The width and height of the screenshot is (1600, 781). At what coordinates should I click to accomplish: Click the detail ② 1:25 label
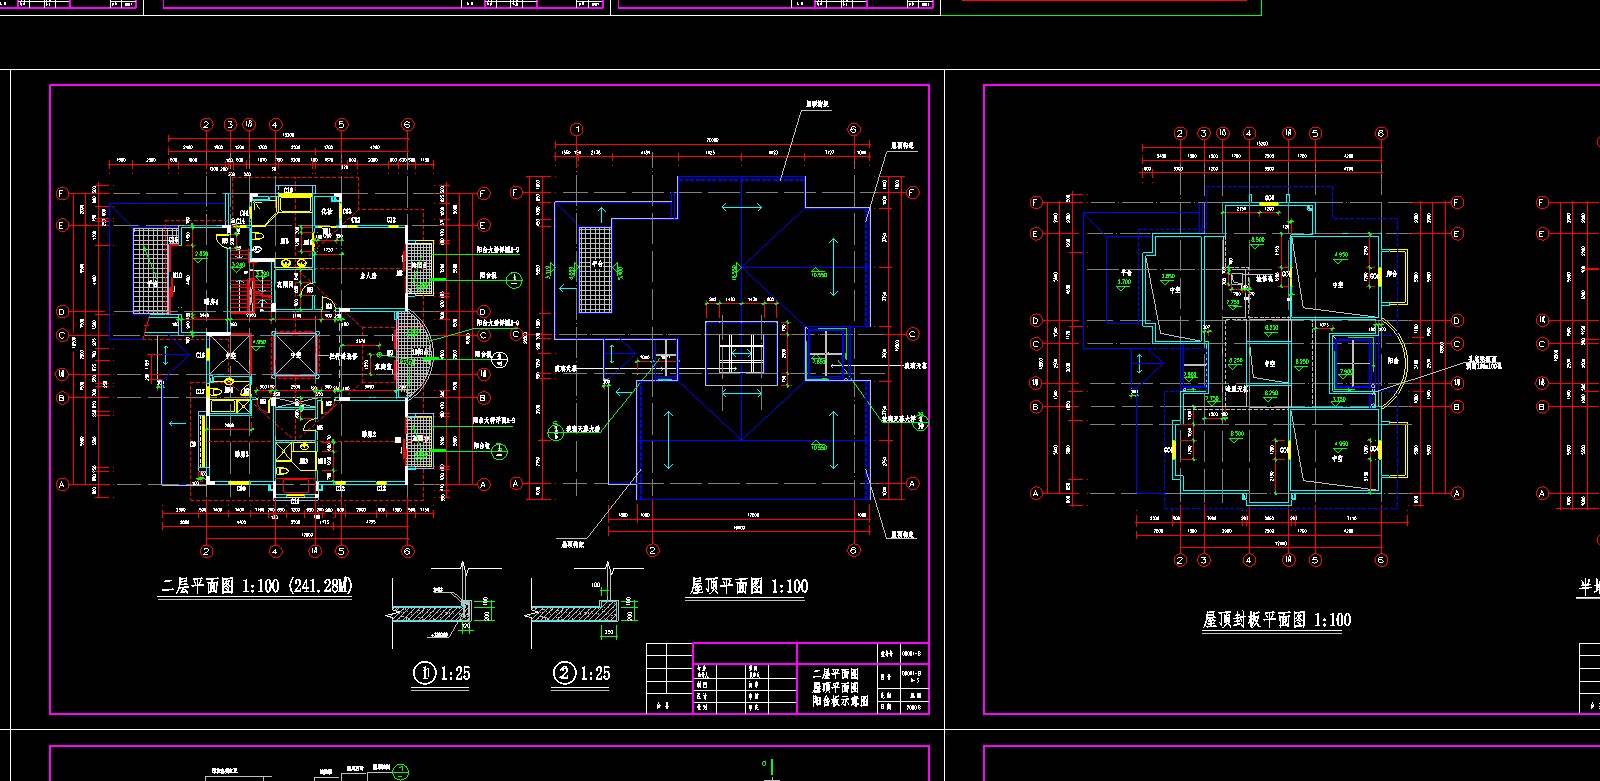580,673
